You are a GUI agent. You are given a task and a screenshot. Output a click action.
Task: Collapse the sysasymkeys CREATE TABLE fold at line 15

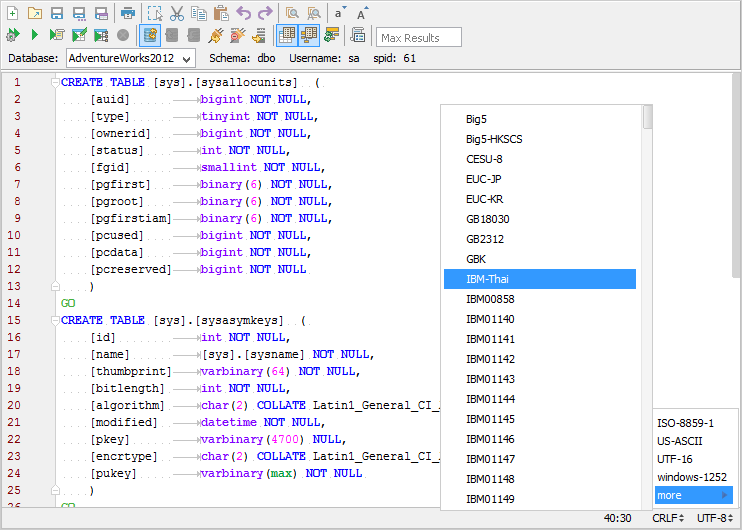pyautogui.click(x=55, y=321)
